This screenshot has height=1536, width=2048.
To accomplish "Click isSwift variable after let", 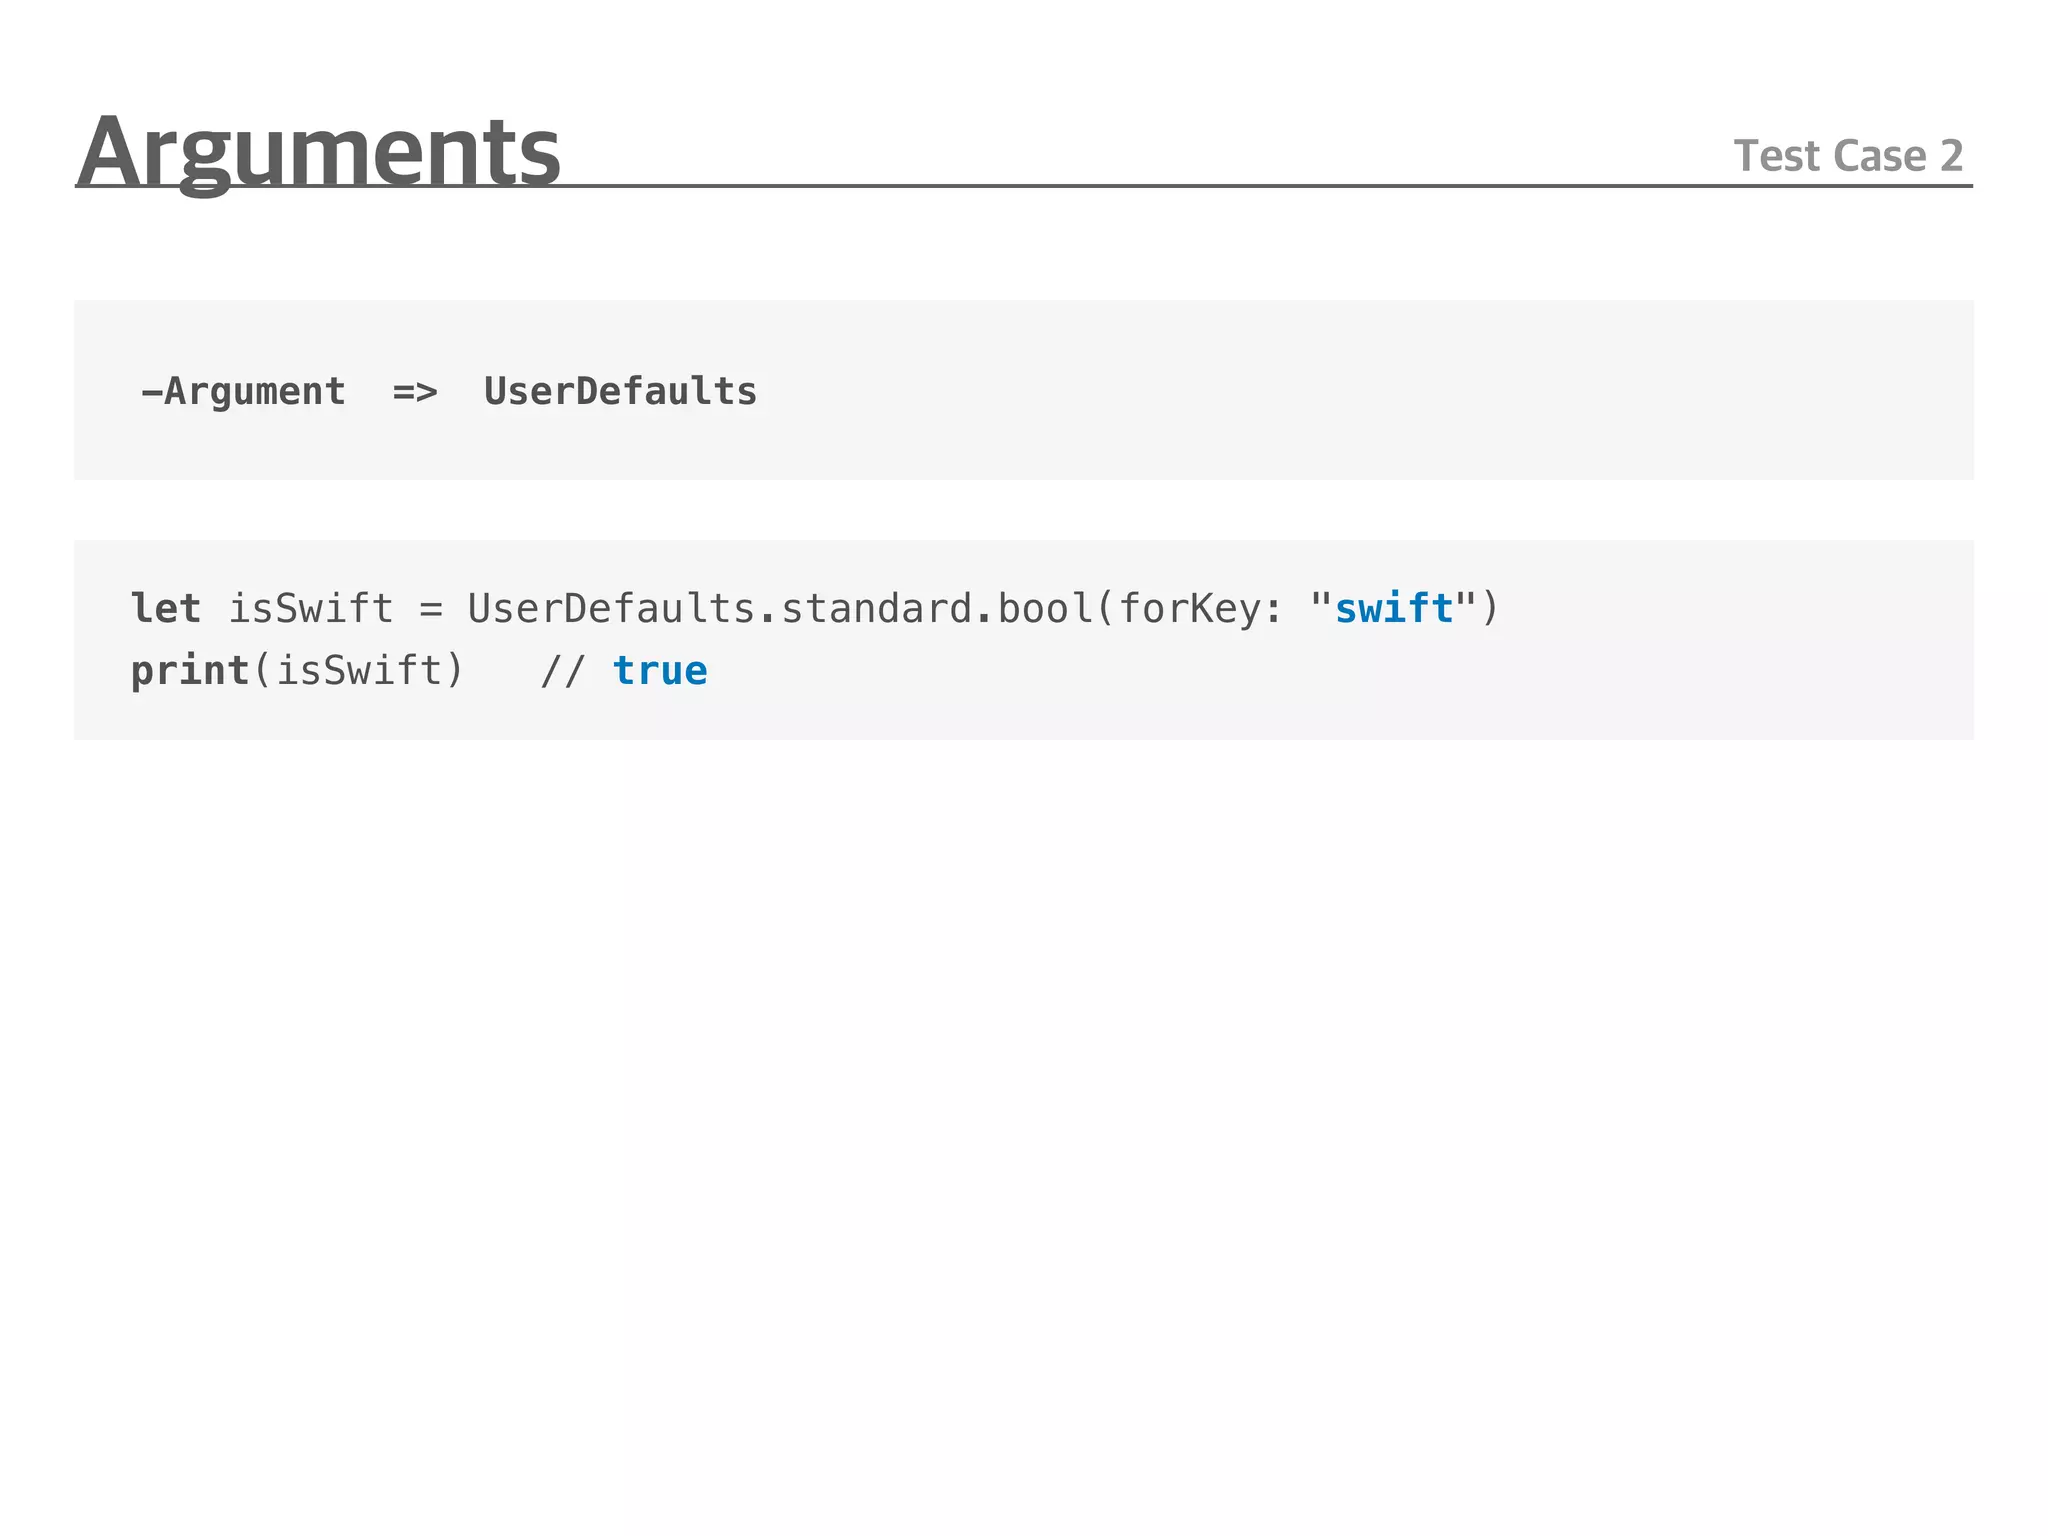I will click(311, 608).
